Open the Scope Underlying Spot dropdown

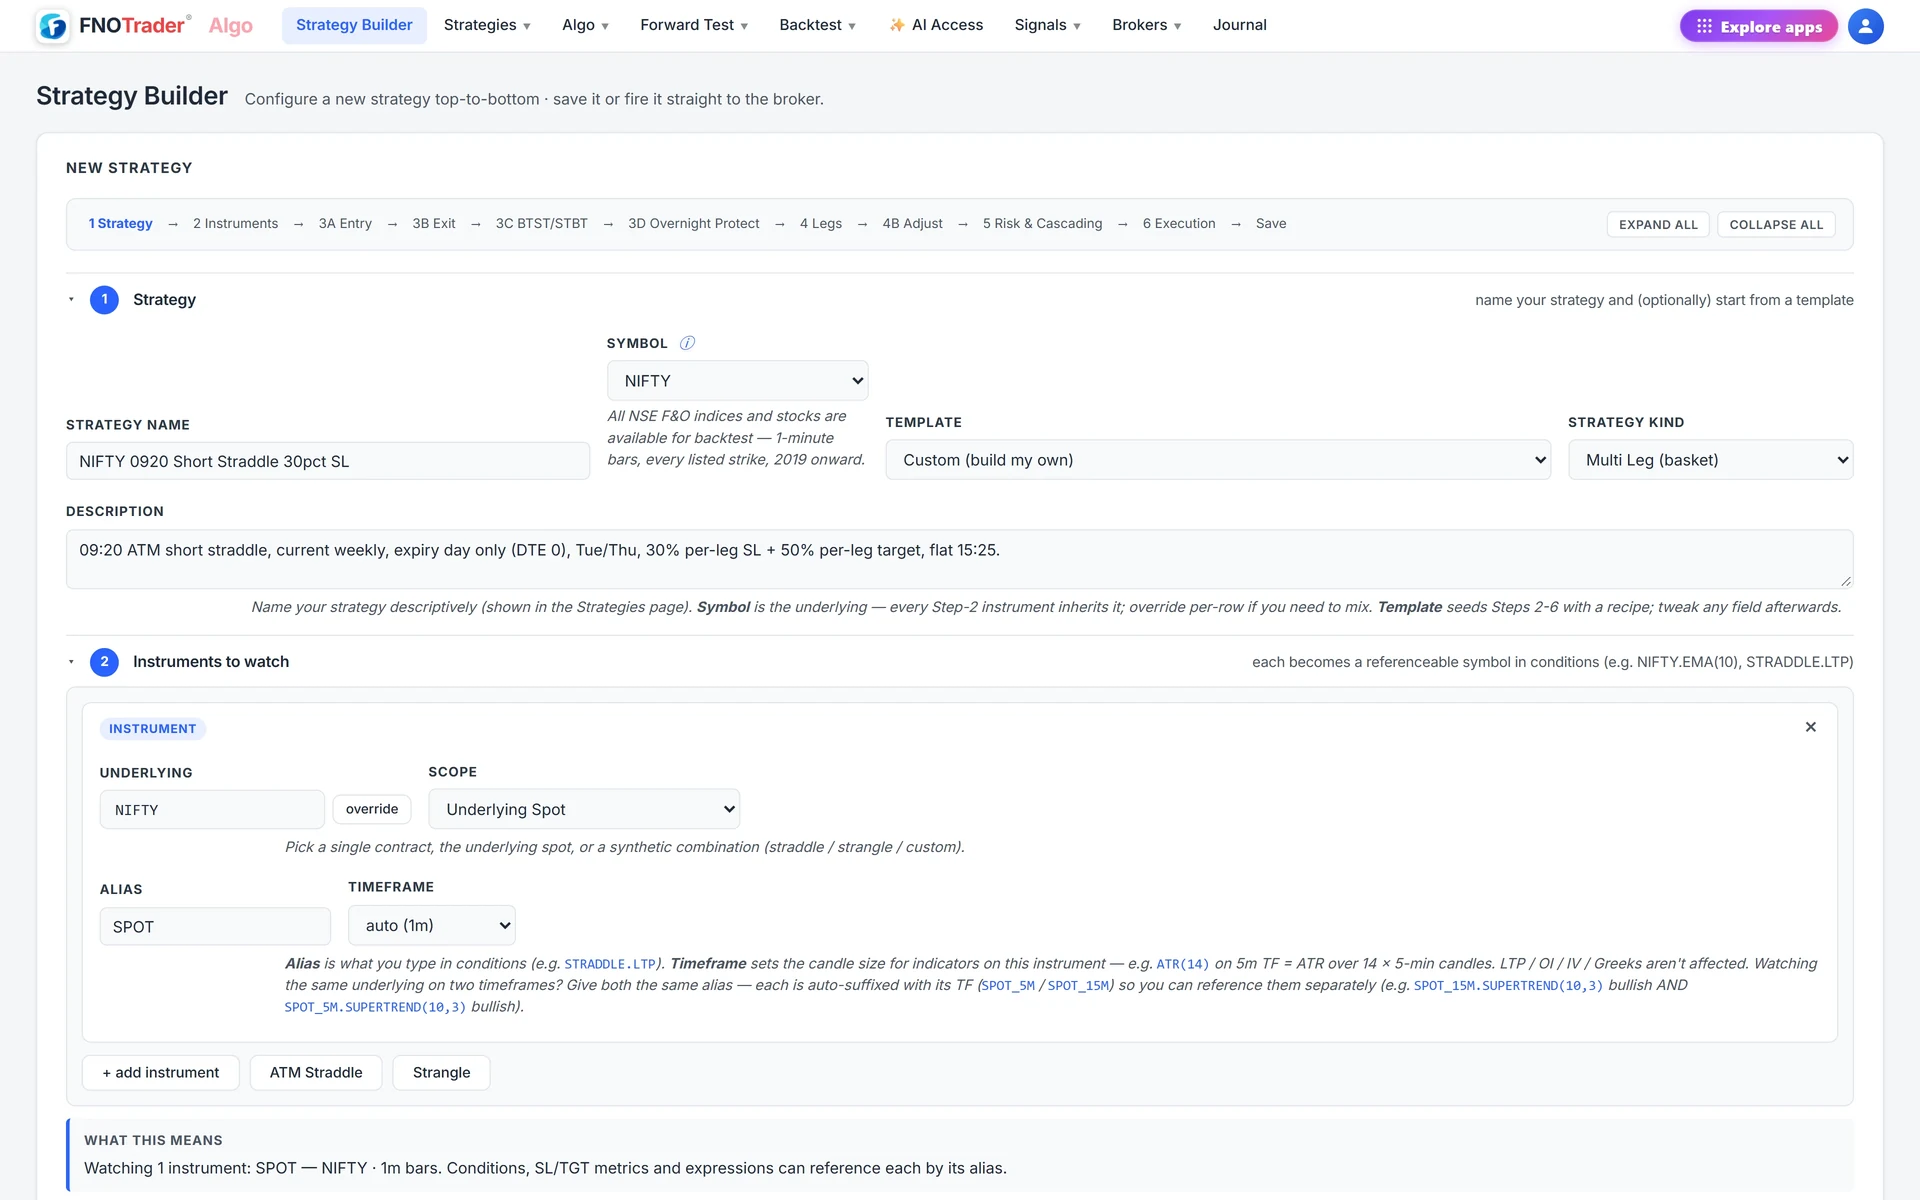pyautogui.click(x=584, y=809)
